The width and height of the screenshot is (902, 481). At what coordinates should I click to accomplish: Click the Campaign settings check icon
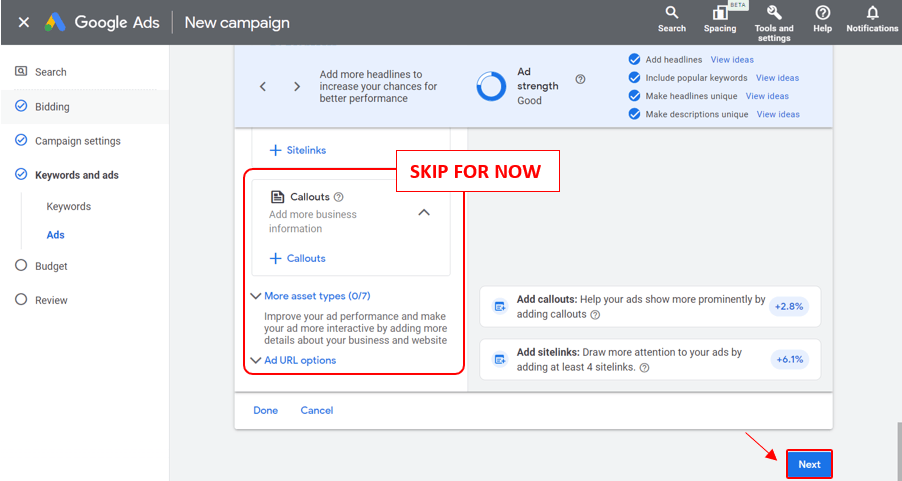[21, 140]
